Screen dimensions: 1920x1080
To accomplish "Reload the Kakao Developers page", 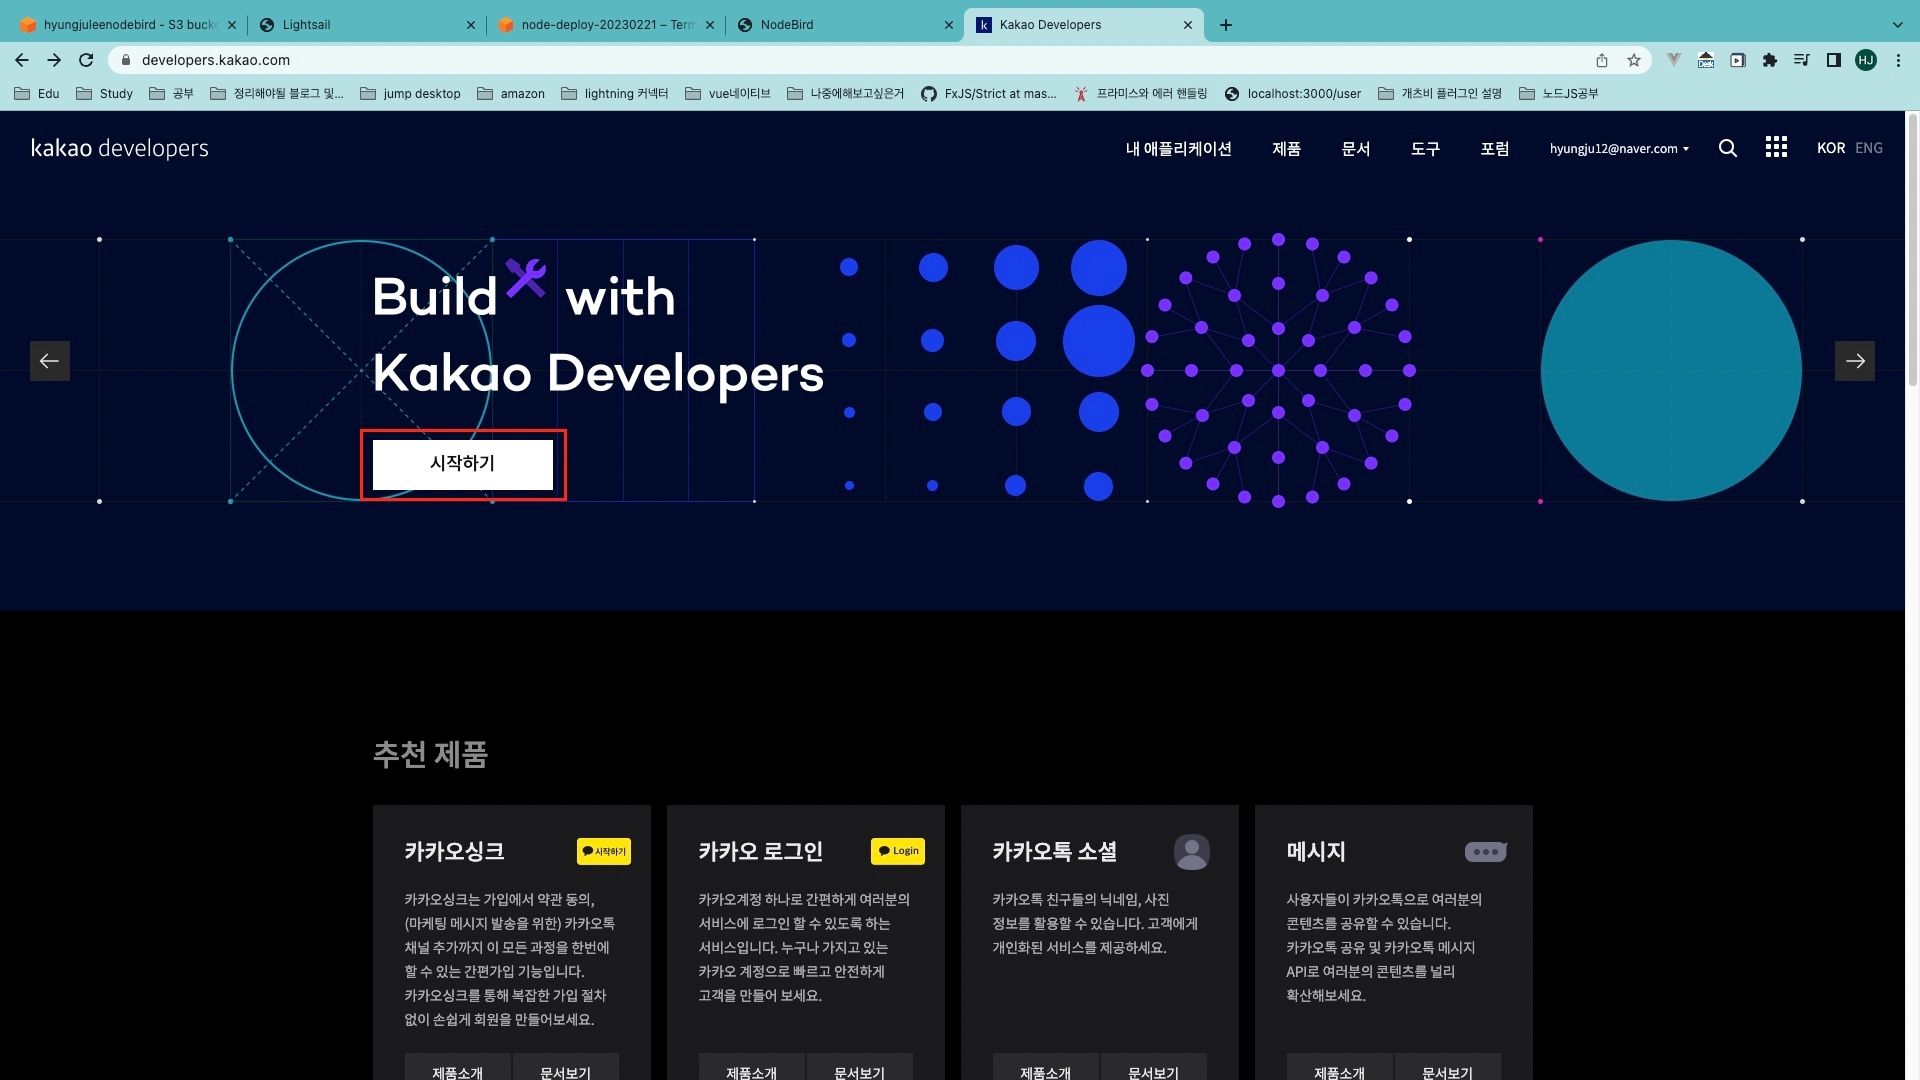I will pos(86,60).
